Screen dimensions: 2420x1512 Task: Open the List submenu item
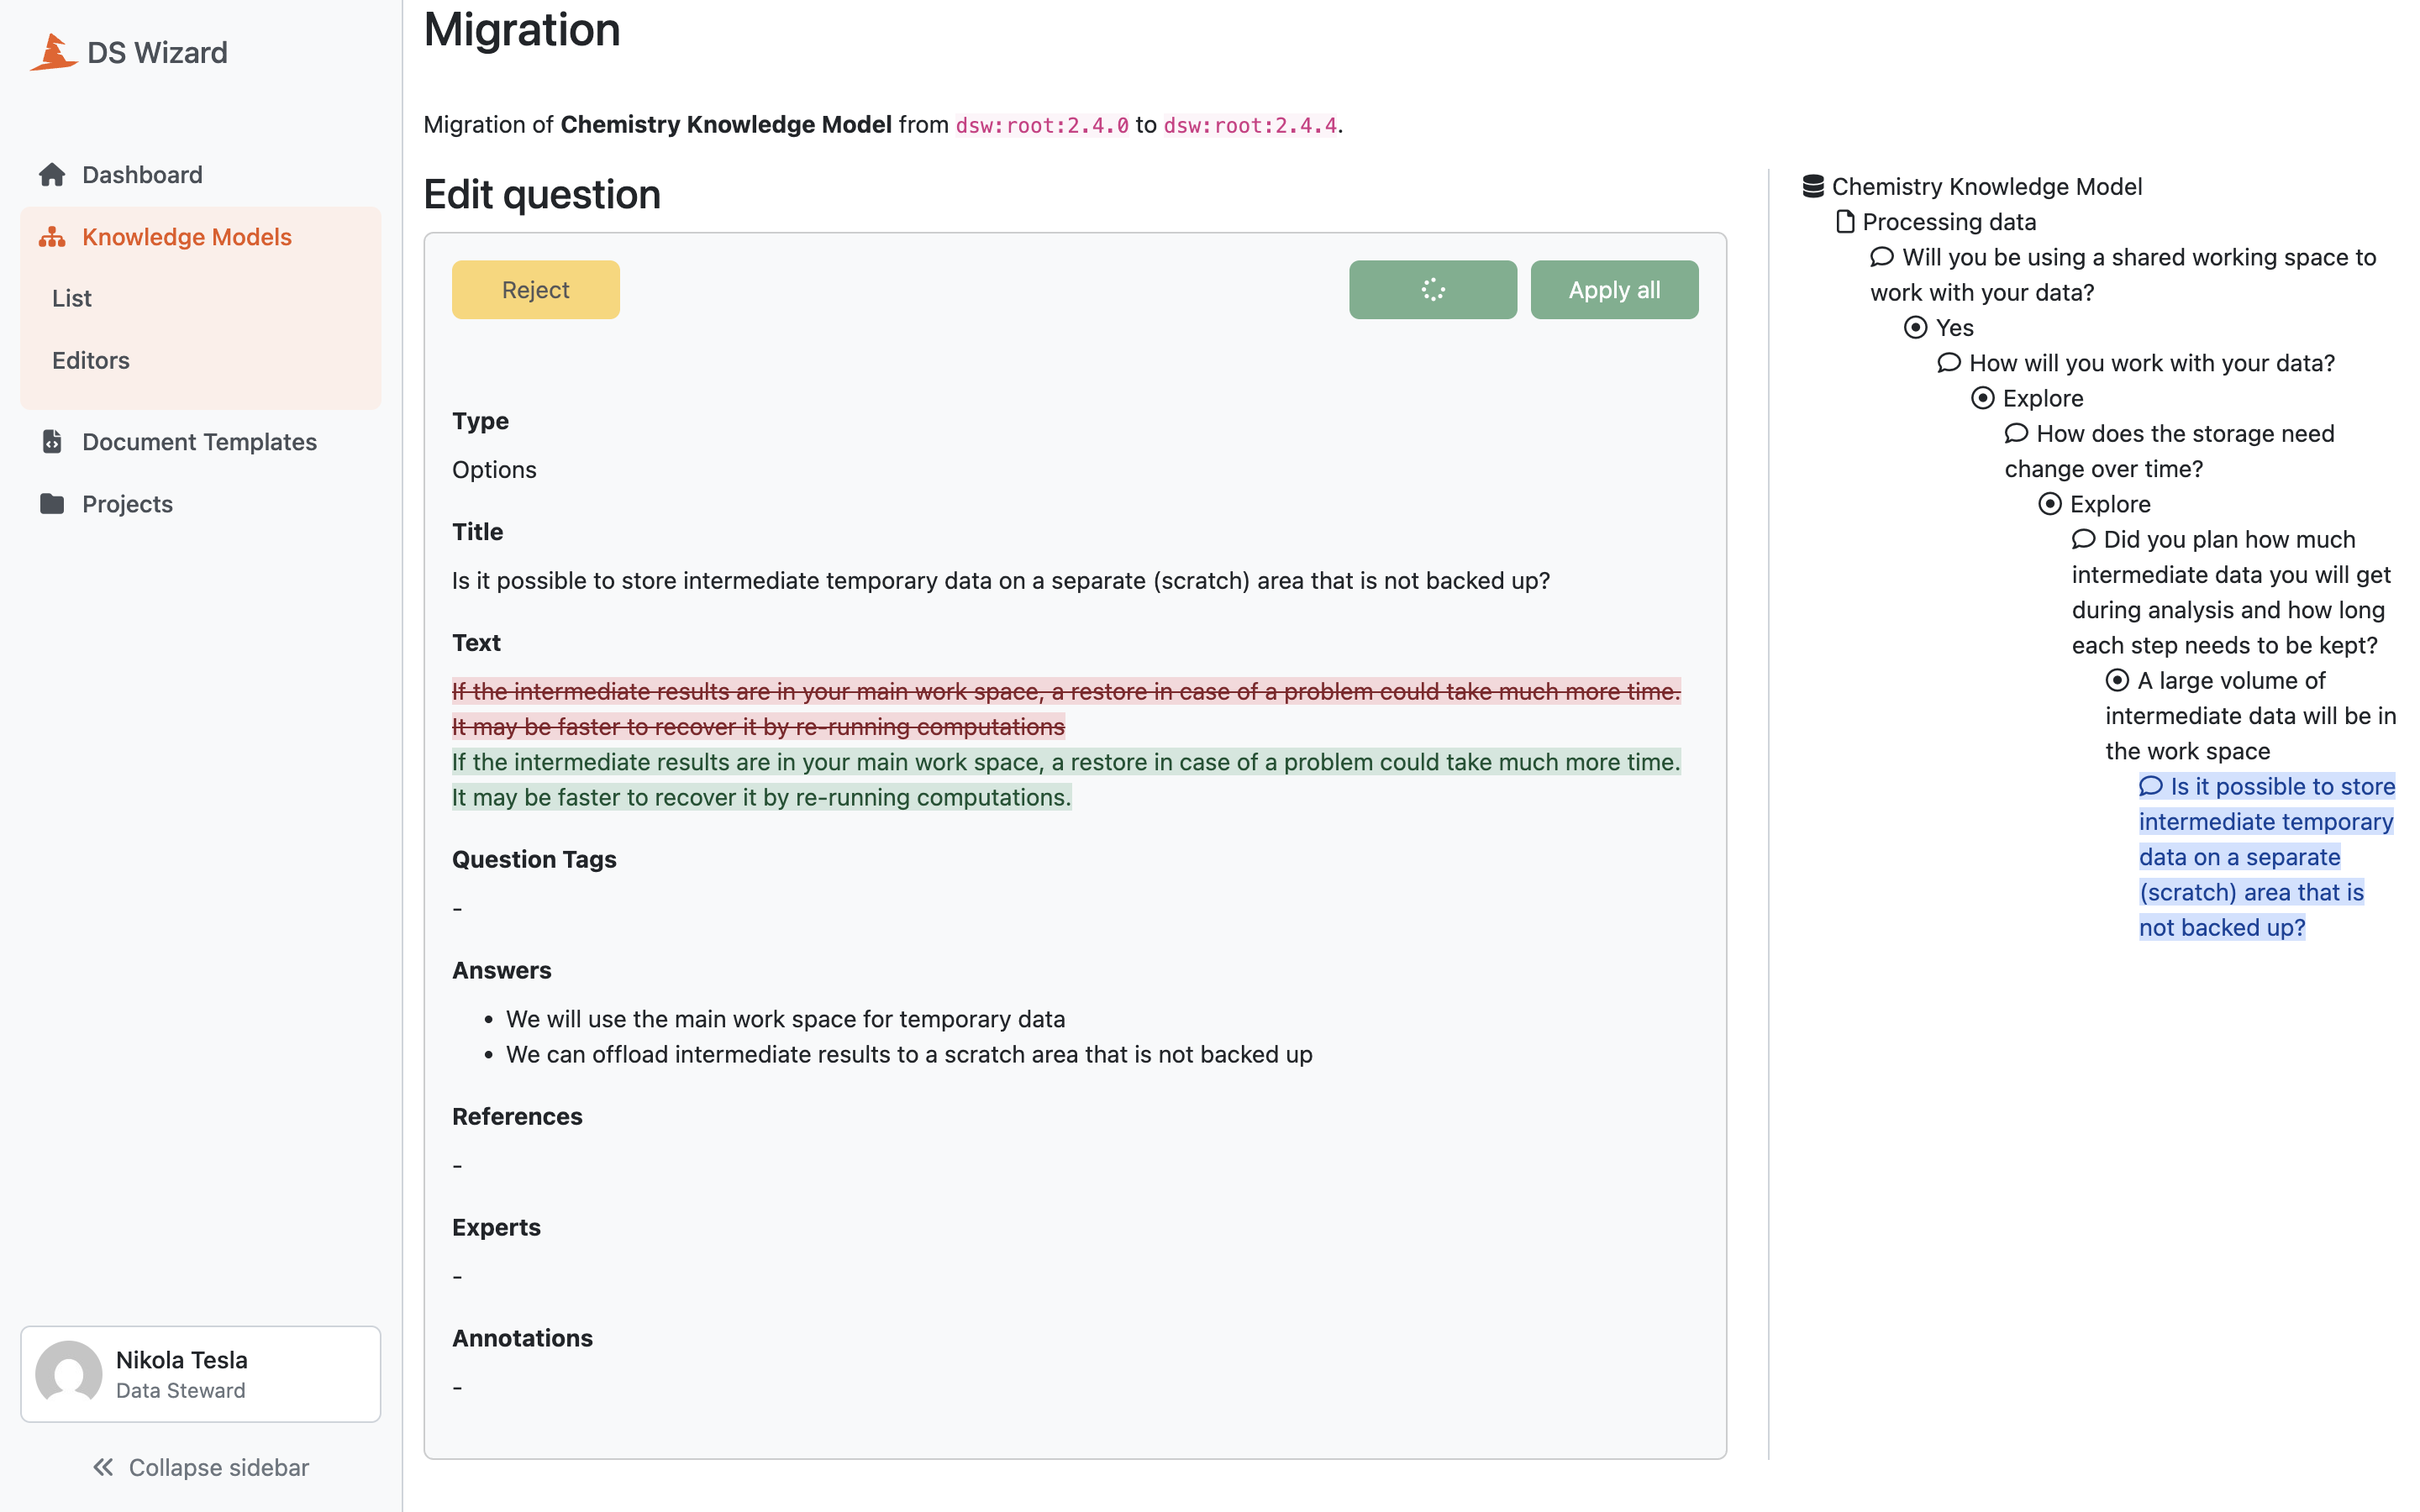click(72, 298)
